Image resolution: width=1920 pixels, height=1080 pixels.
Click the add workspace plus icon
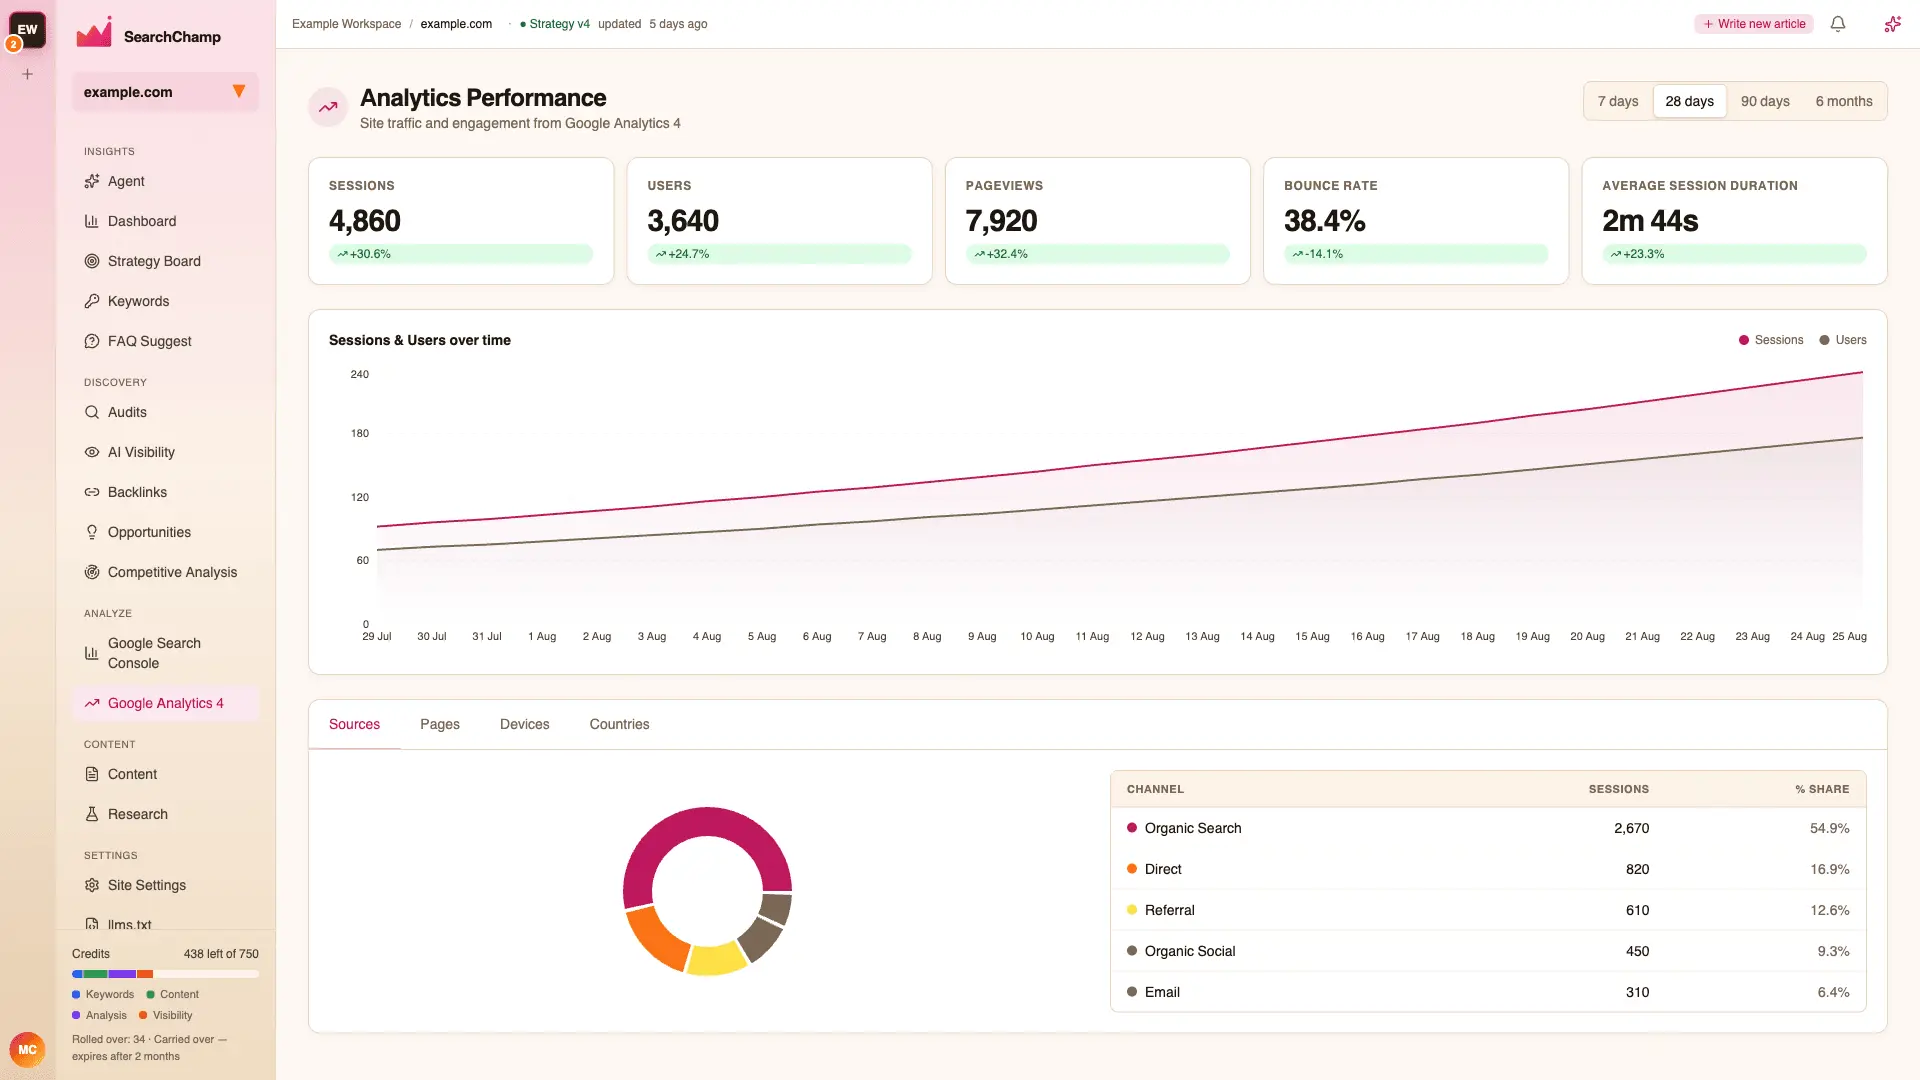28,74
